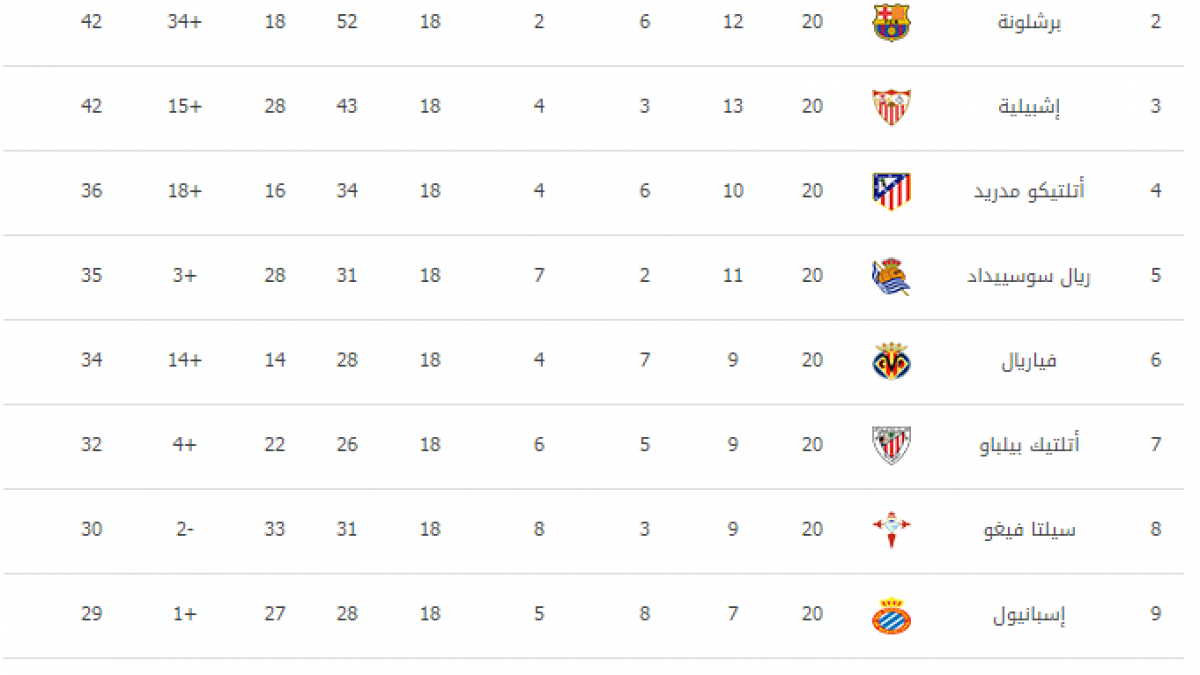Click the Villarreal yellow club crest

(891, 360)
